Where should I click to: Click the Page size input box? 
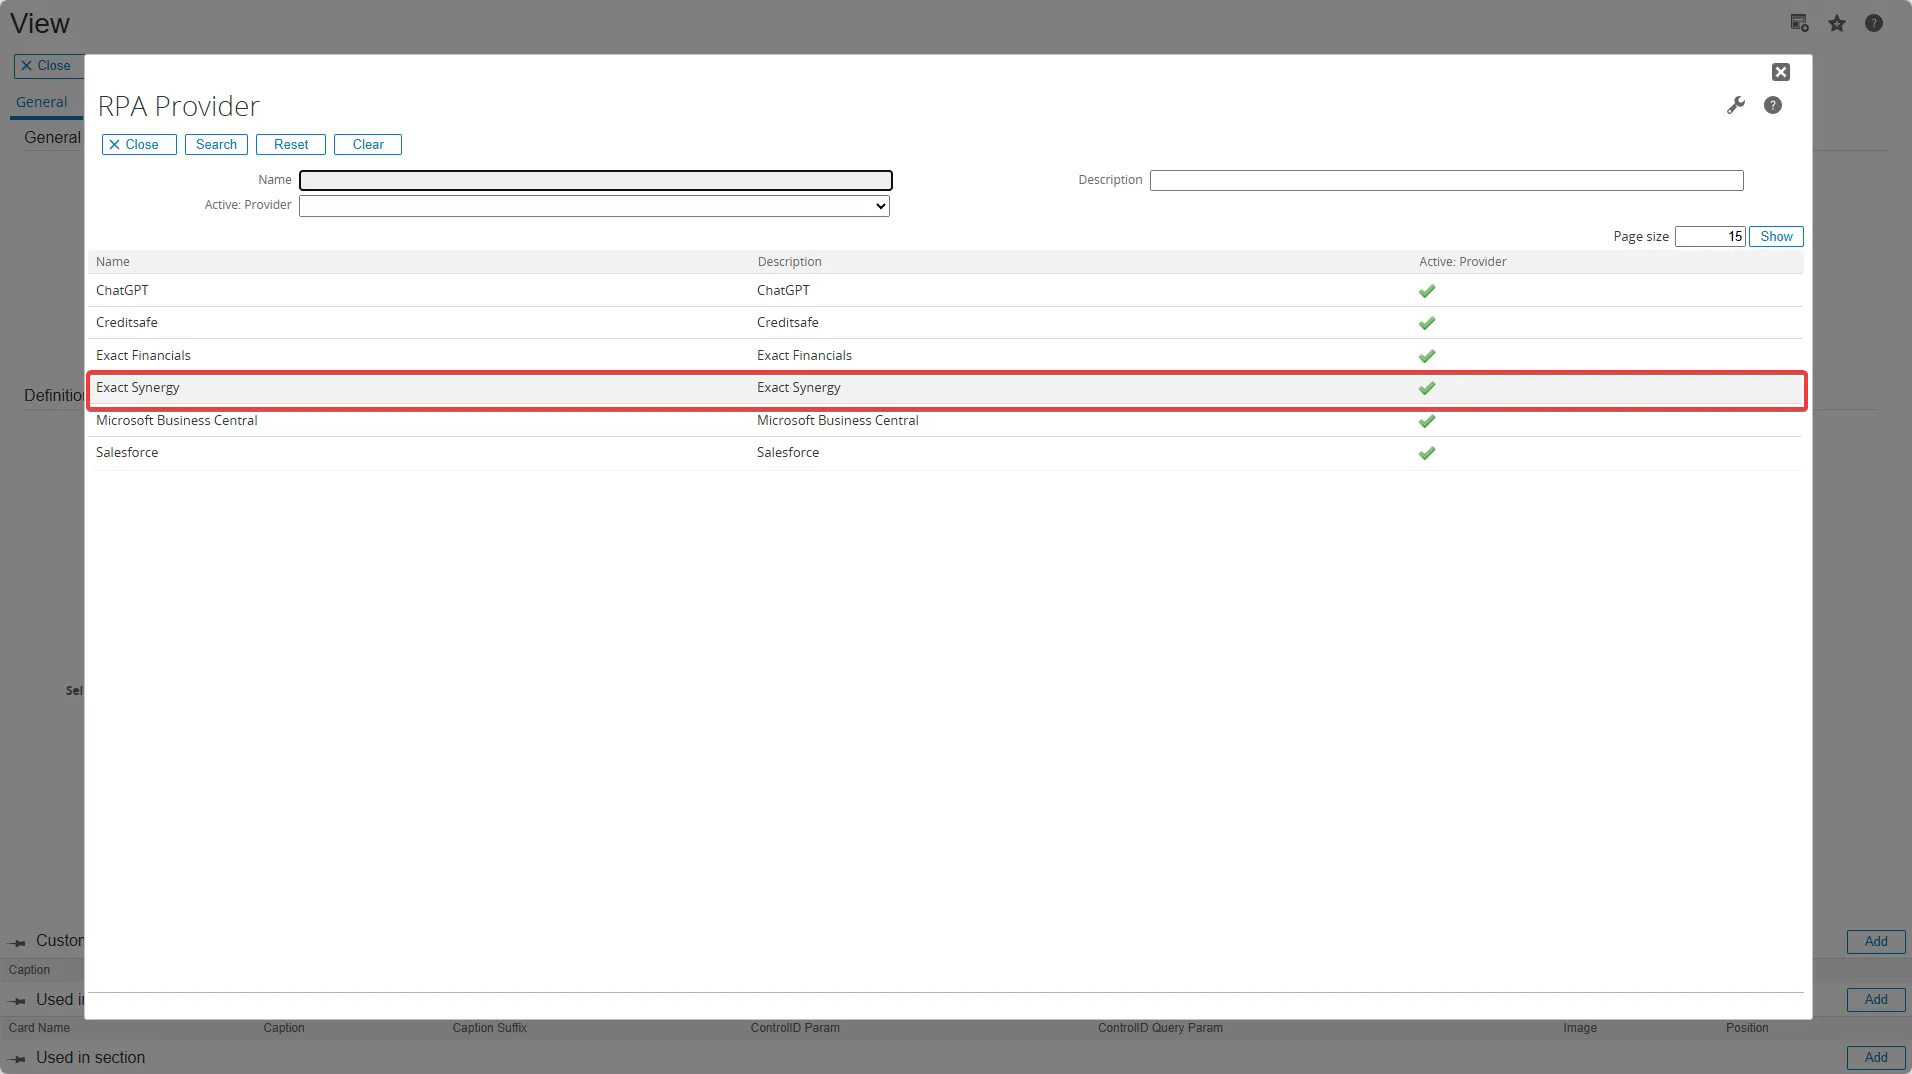click(x=1710, y=237)
